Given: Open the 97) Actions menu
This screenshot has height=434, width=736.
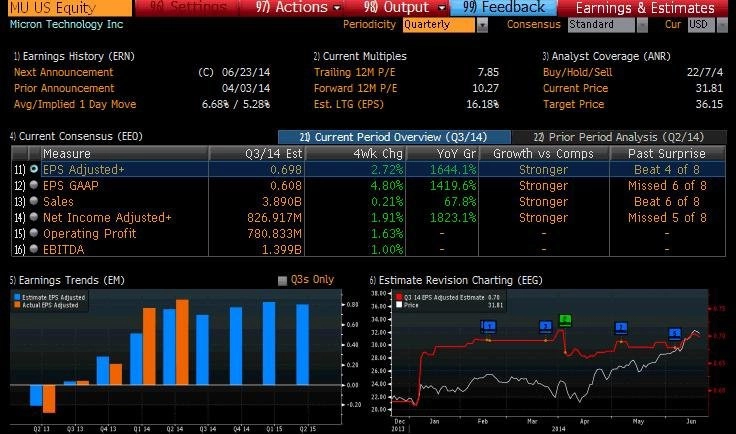Looking at the screenshot, I should click(x=298, y=8).
